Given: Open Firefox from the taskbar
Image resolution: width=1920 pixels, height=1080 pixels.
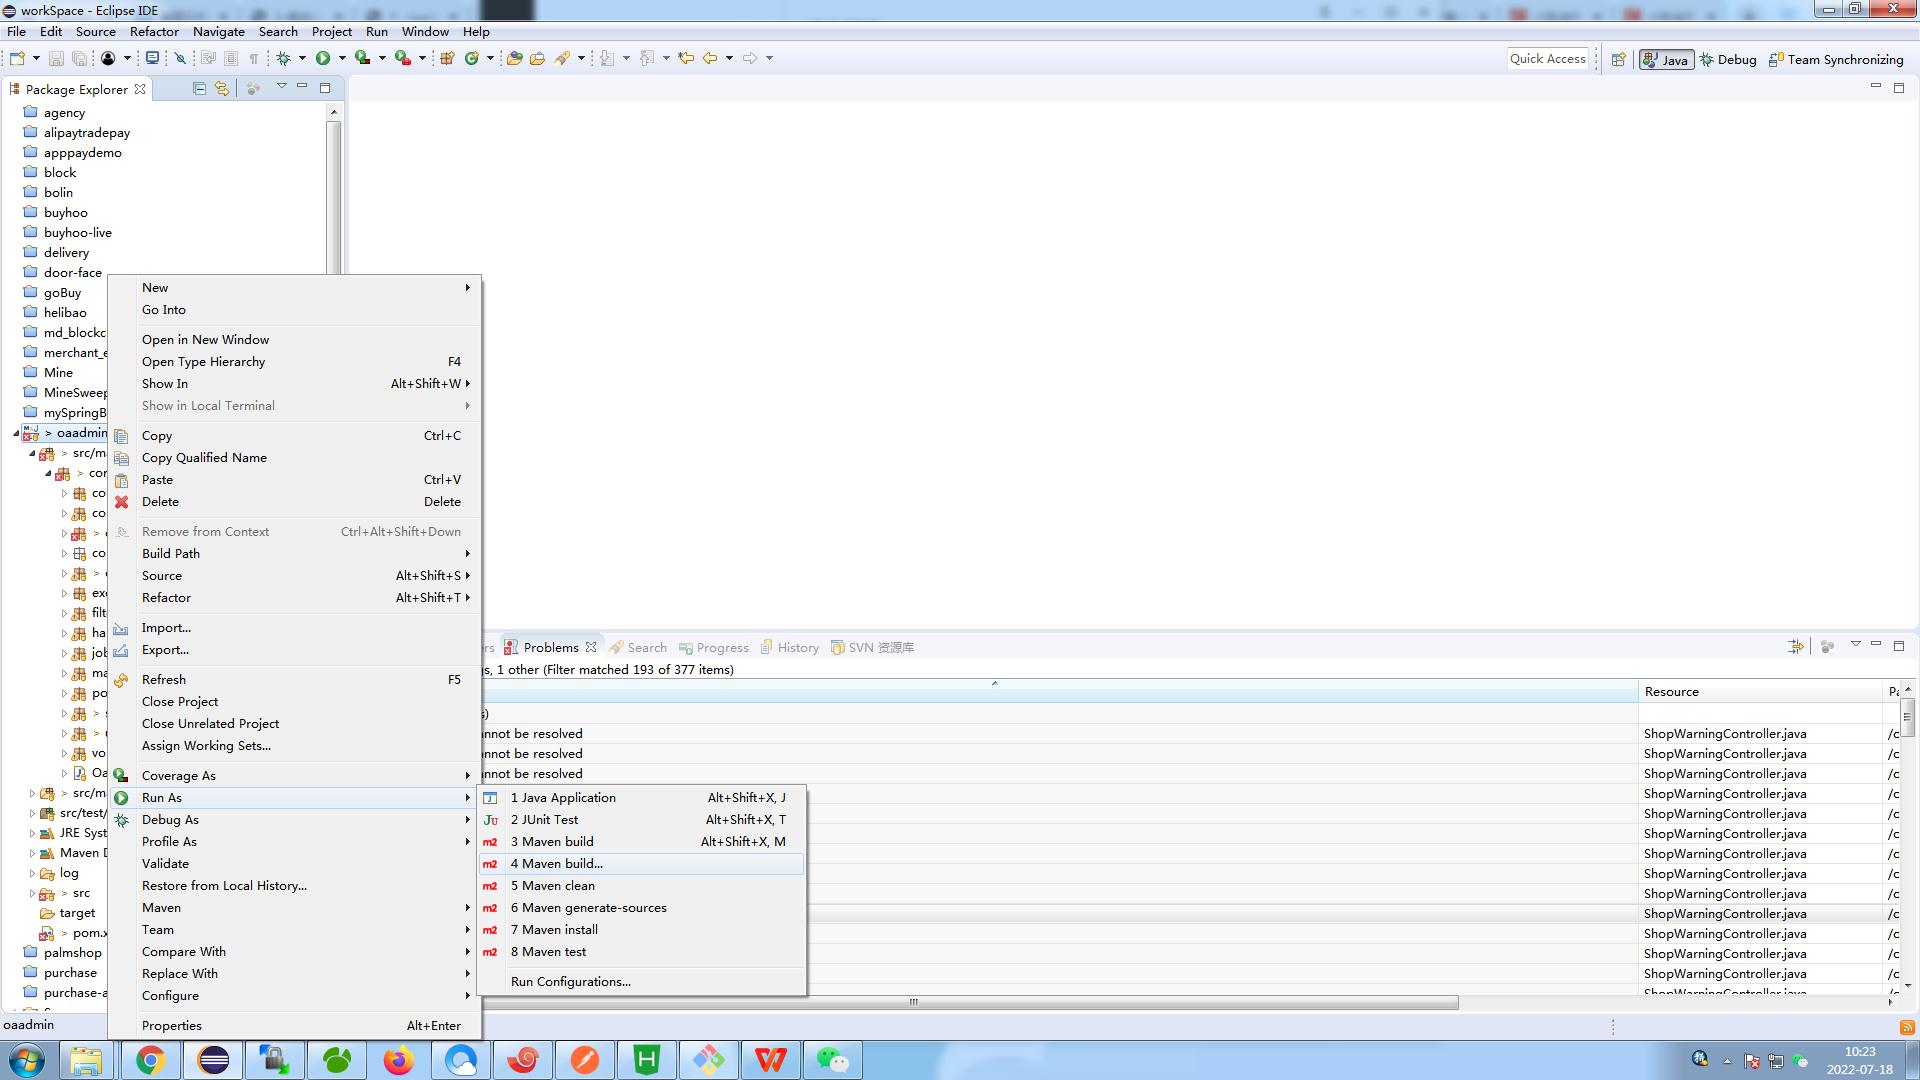Looking at the screenshot, I should click(398, 1060).
